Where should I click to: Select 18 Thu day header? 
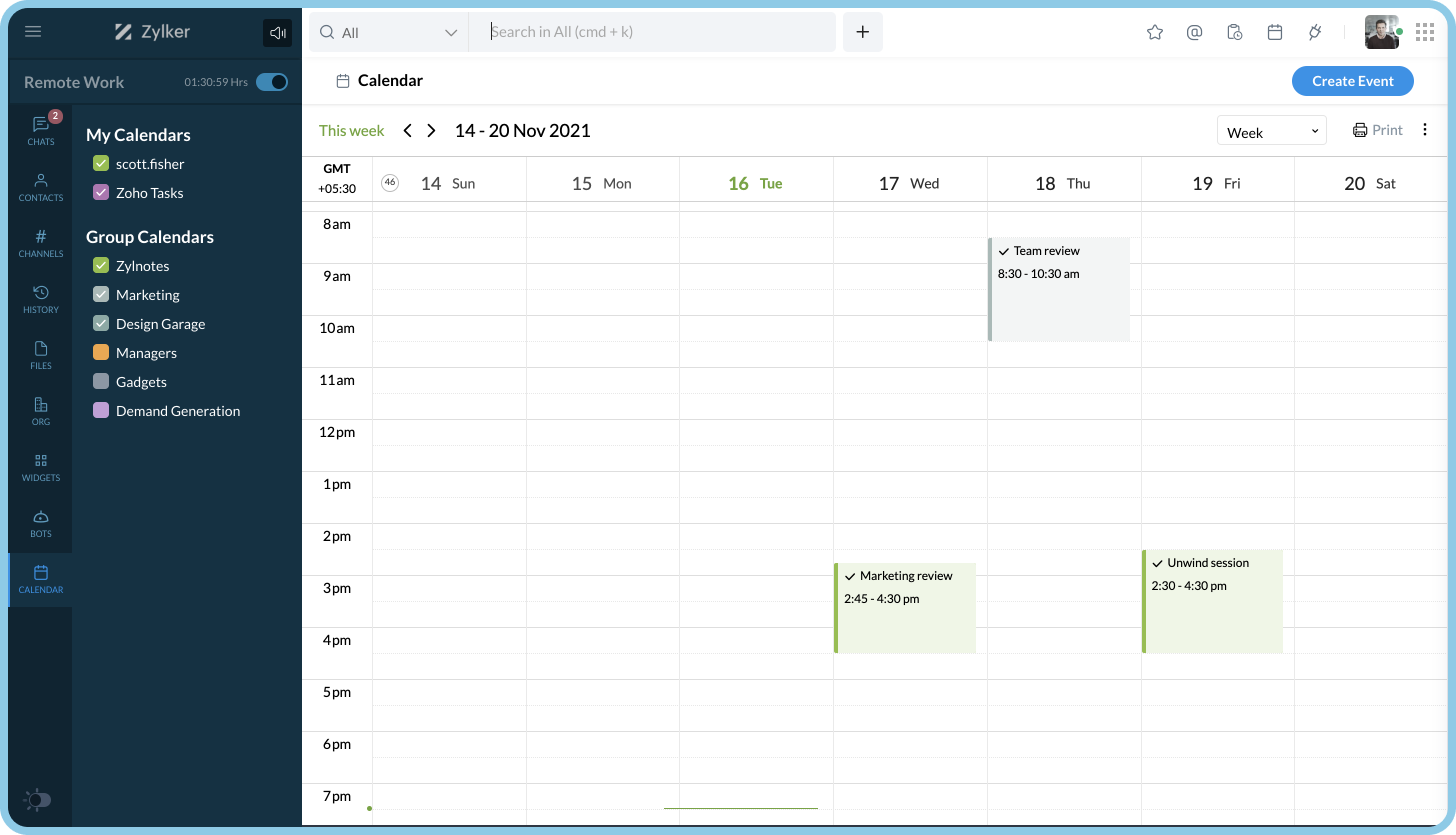click(1063, 183)
